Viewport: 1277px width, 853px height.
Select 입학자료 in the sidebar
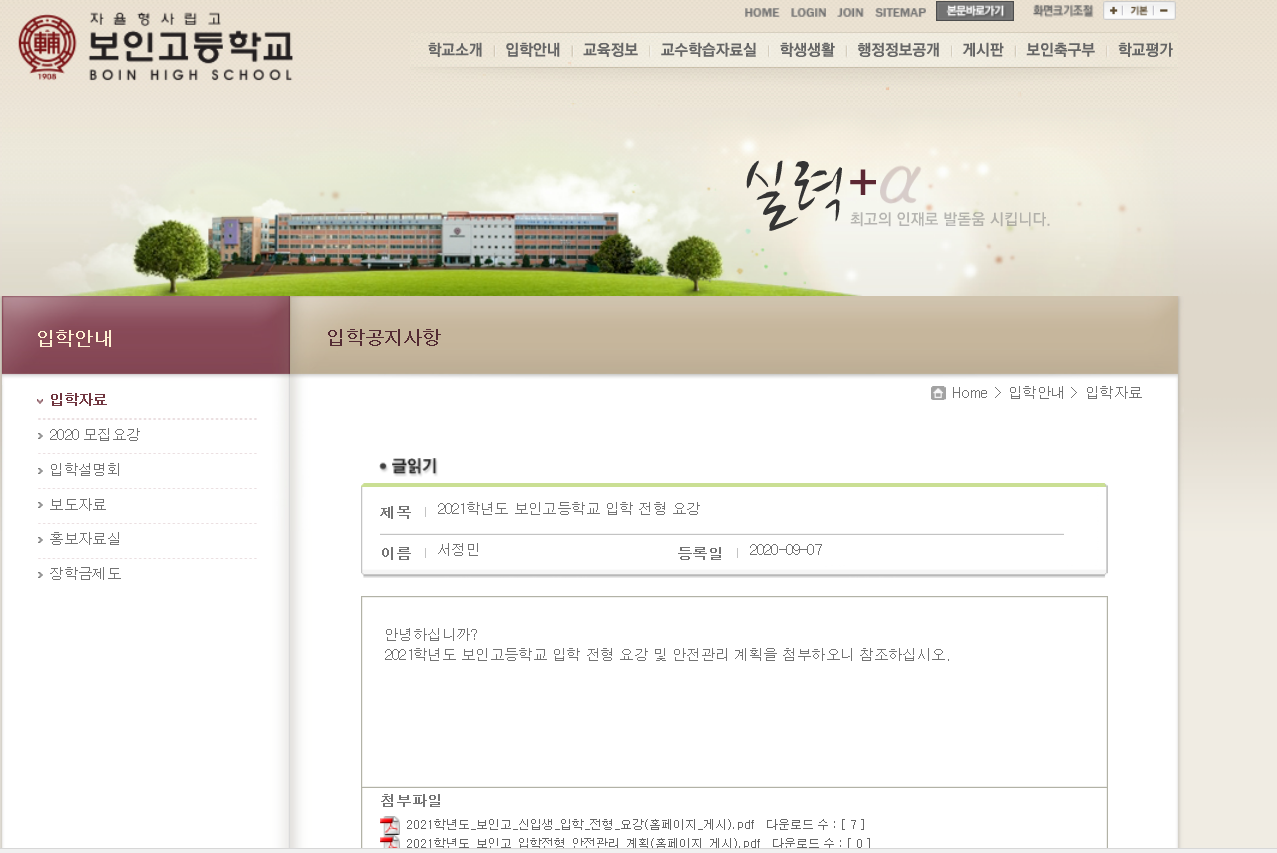point(78,400)
